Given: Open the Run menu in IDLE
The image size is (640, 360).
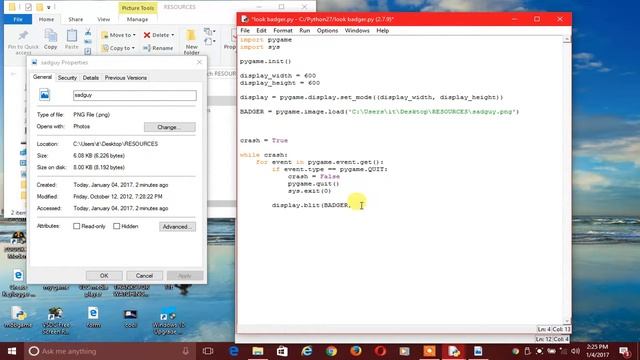Looking at the screenshot, I should click(304, 31).
